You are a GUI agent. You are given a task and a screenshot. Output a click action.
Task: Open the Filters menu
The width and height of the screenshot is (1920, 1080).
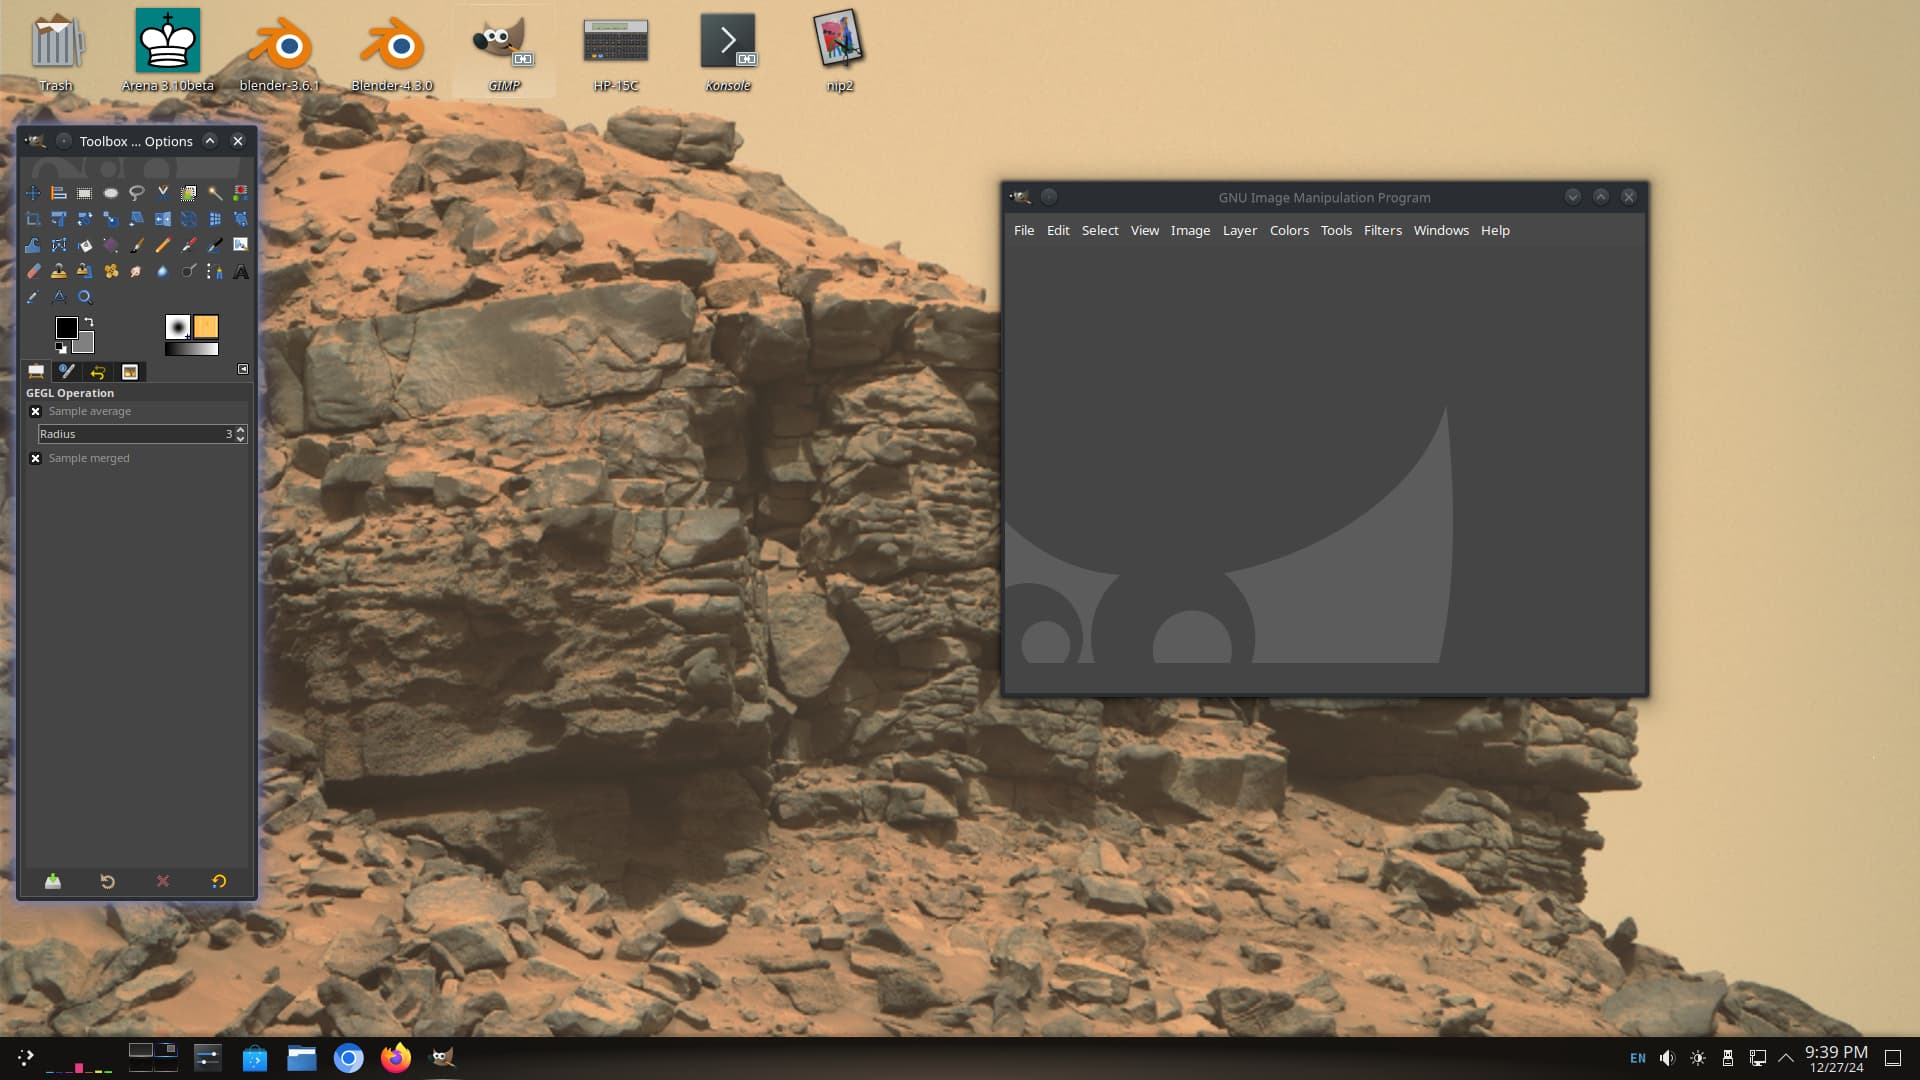pyautogui.click(x=1382, y=230)
